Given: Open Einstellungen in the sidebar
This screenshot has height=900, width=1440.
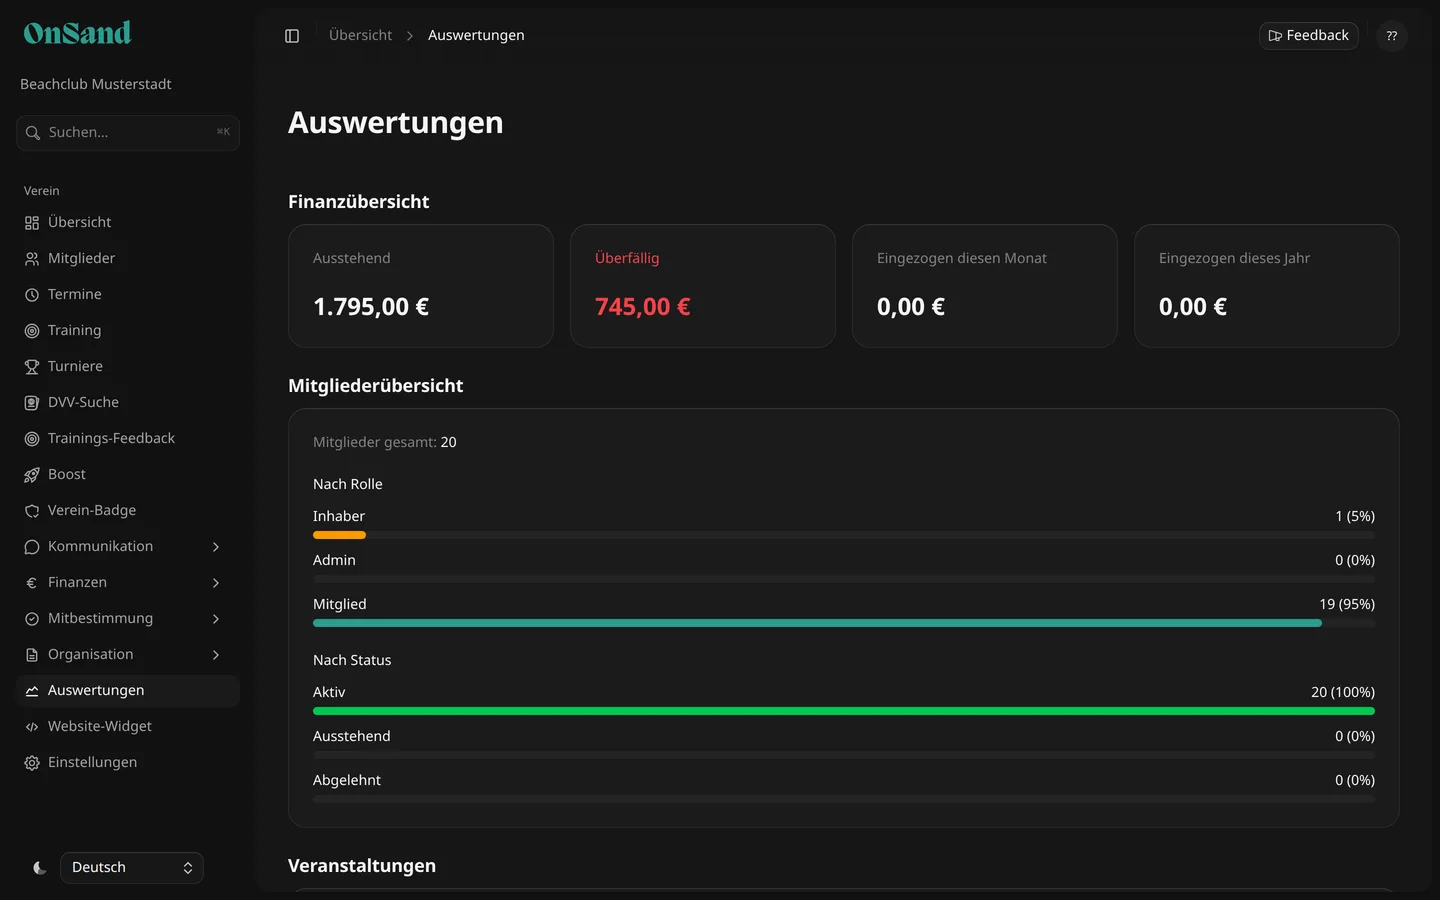Looking at the screenshot, I should click(x=128, y=763).
